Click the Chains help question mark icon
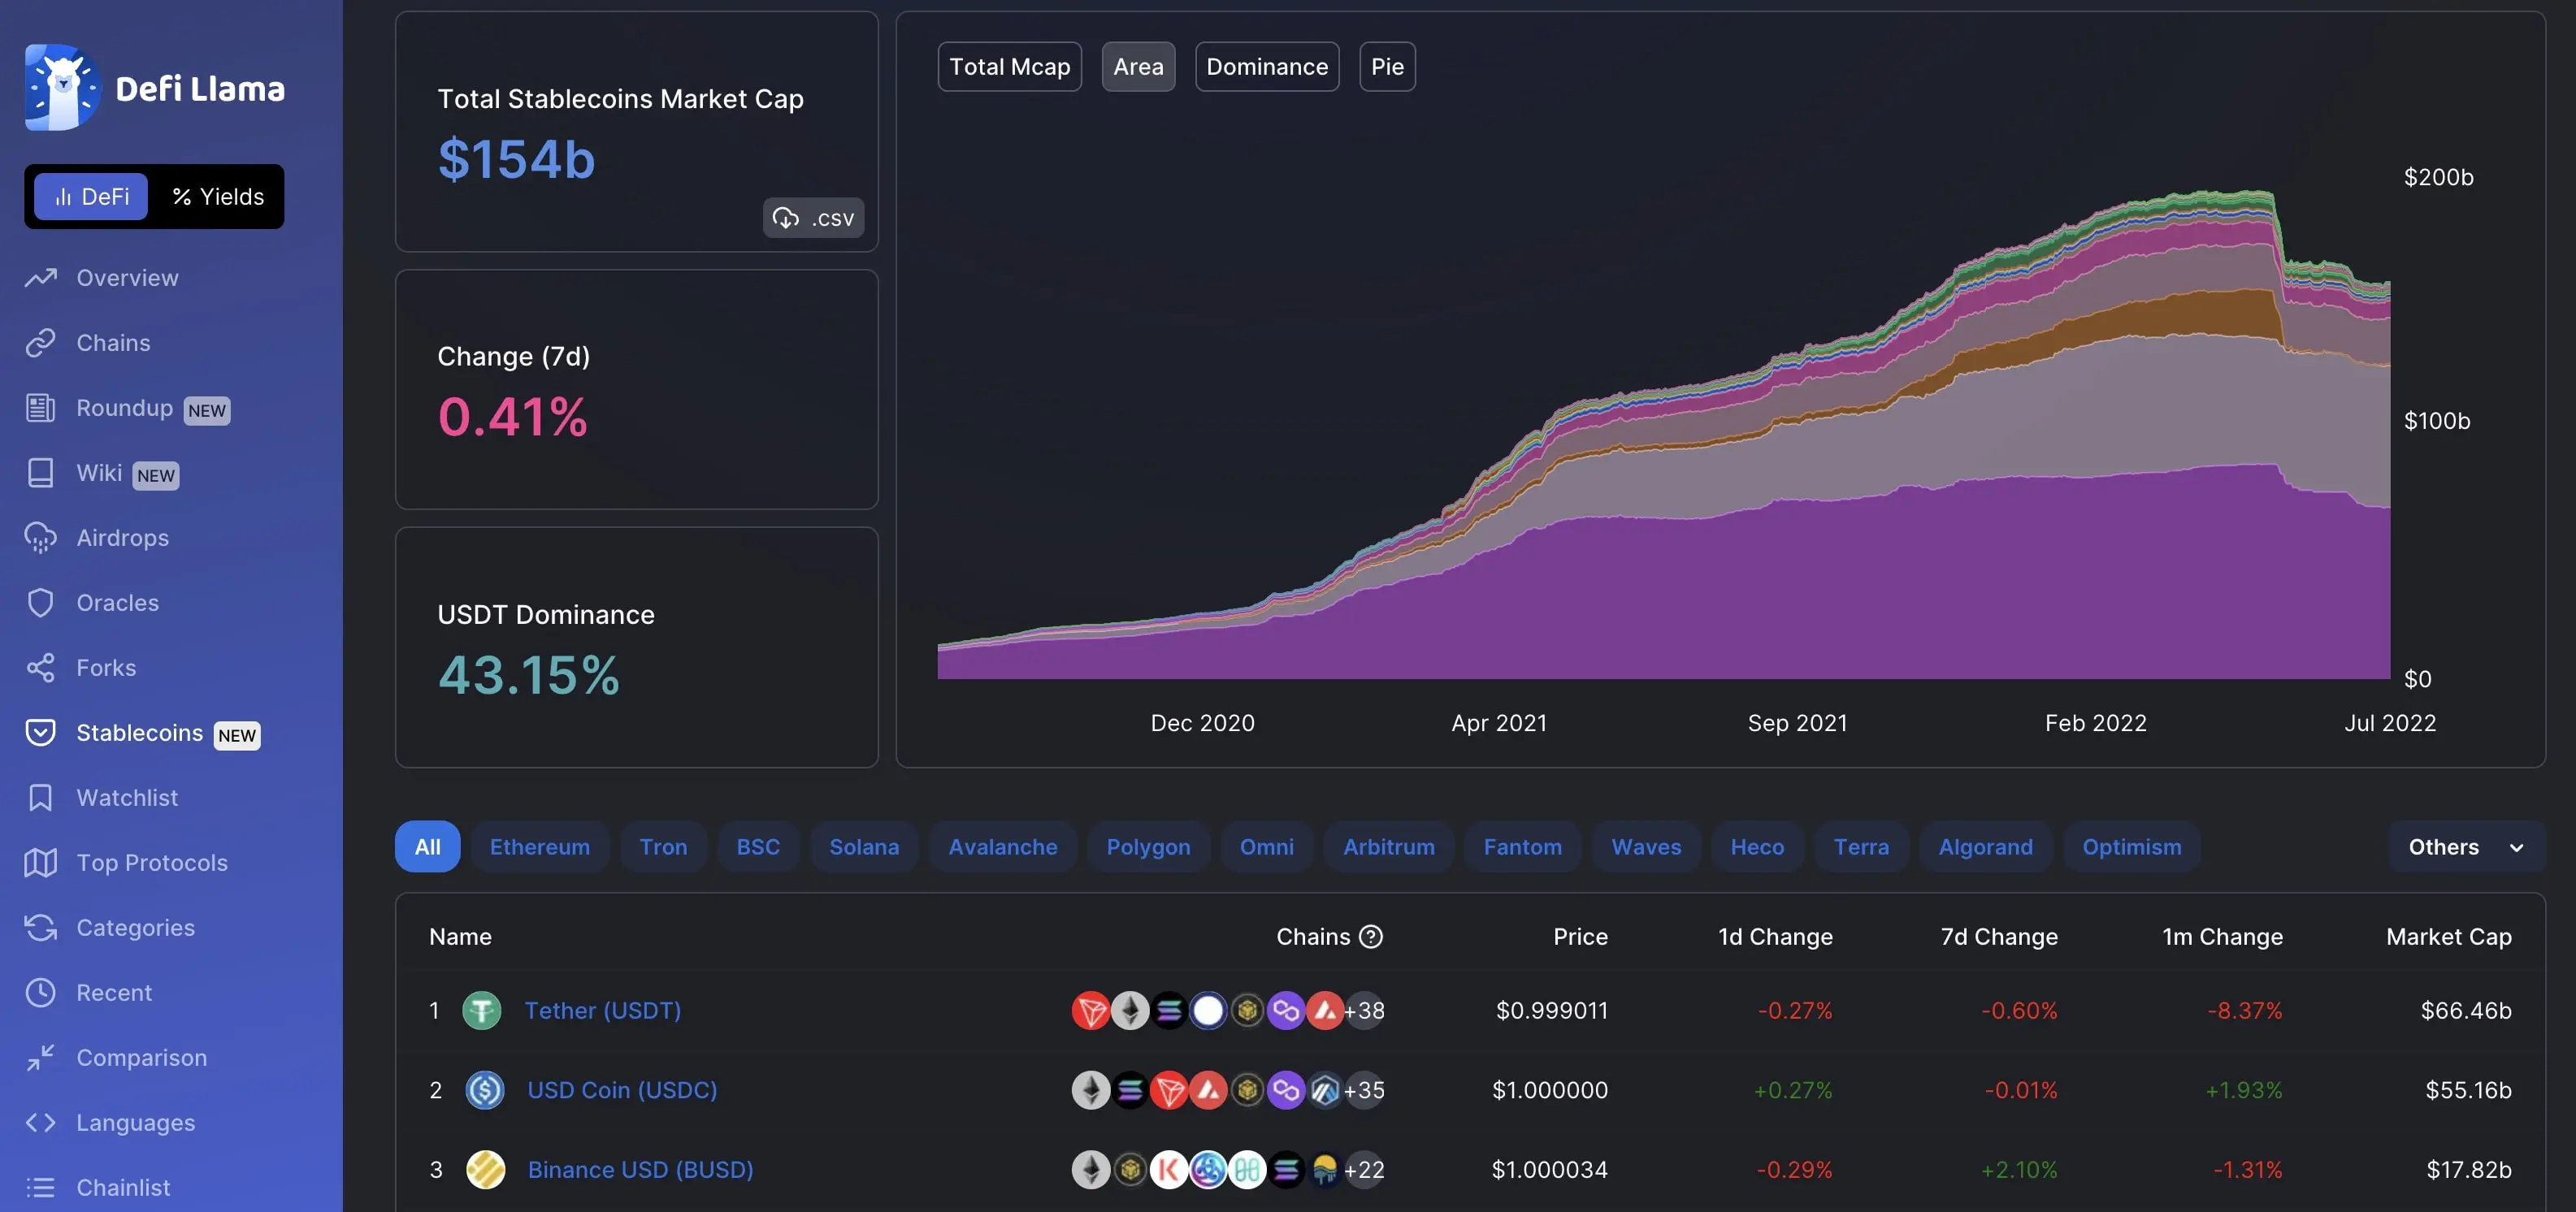 point(1372,936)
